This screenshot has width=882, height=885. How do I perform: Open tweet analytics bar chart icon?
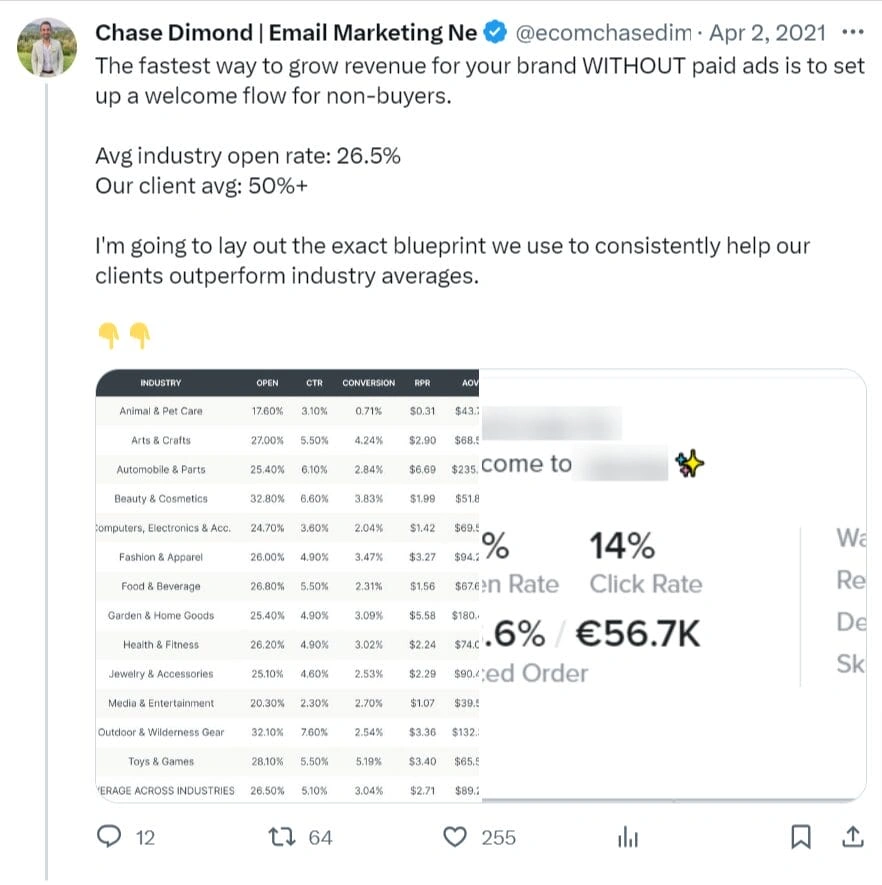(x=628, y=838)
